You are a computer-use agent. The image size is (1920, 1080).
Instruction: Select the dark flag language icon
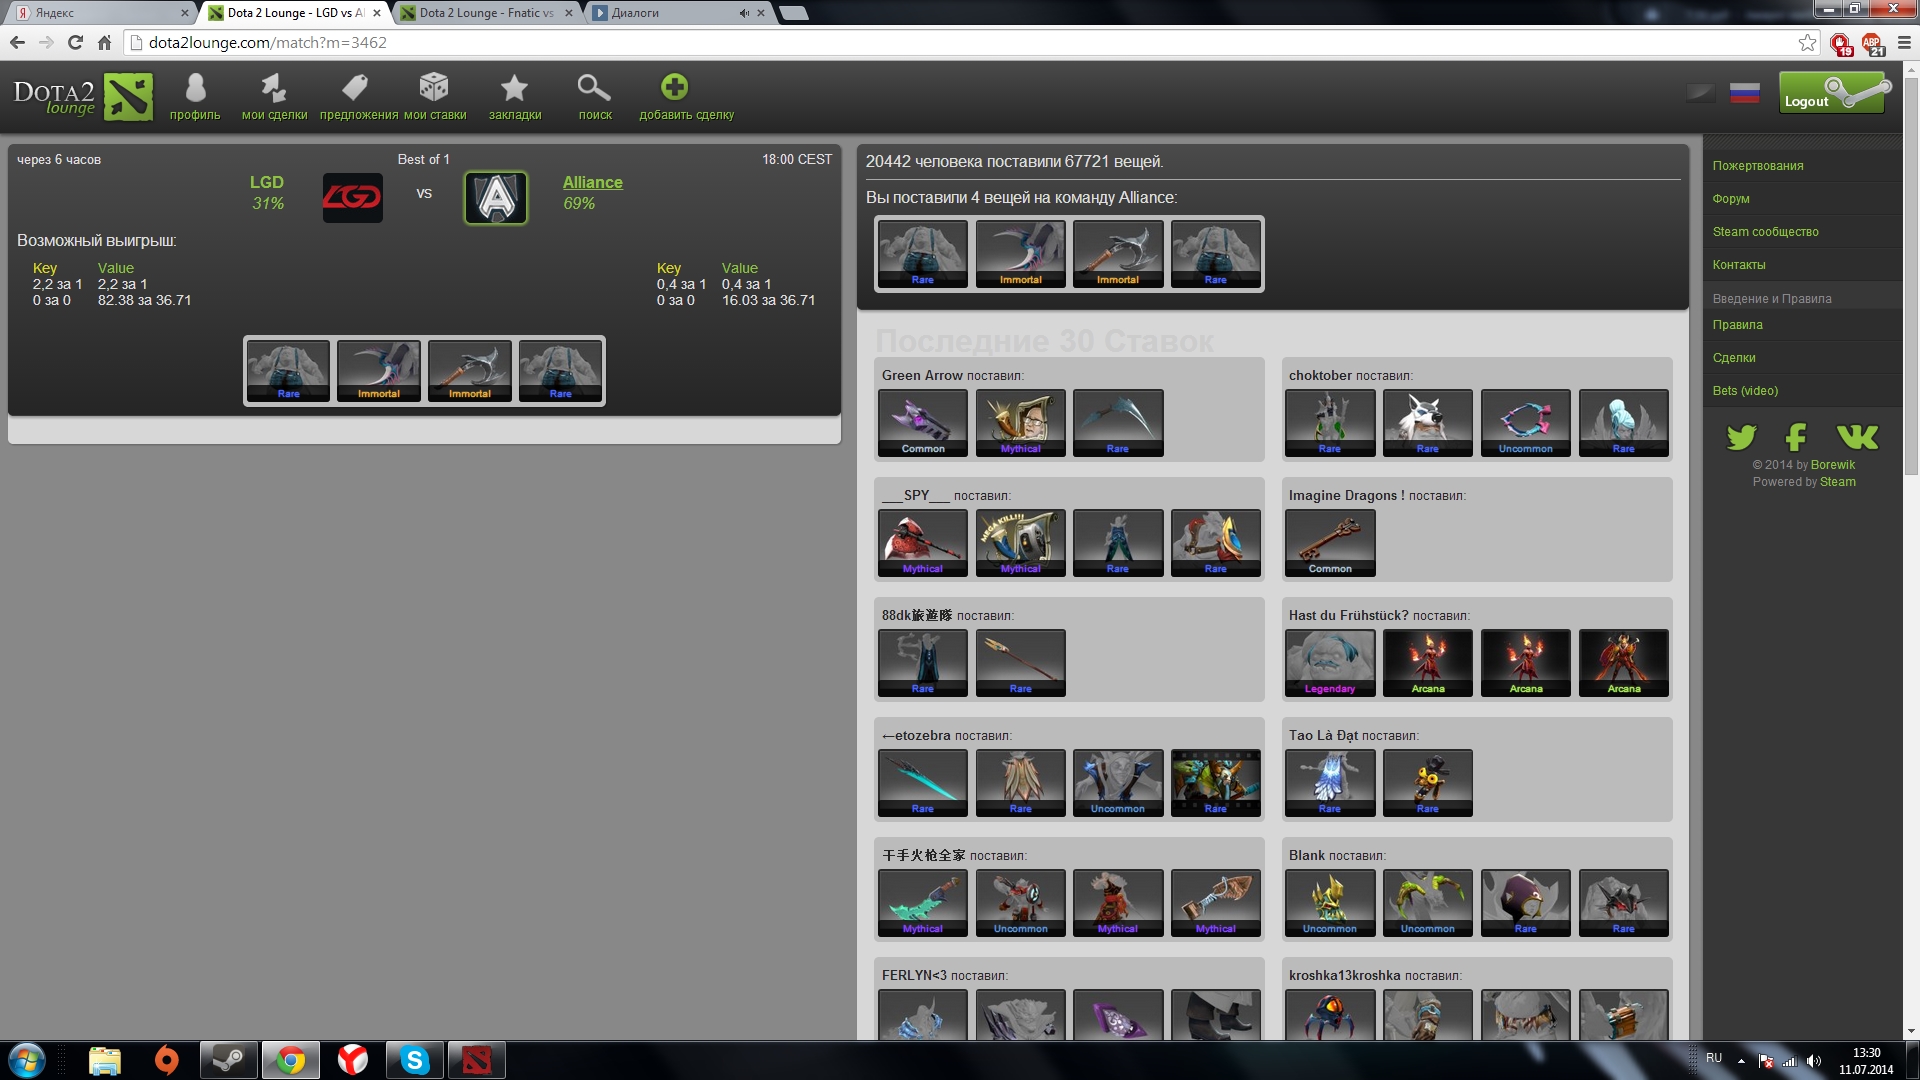point(1700,93)
